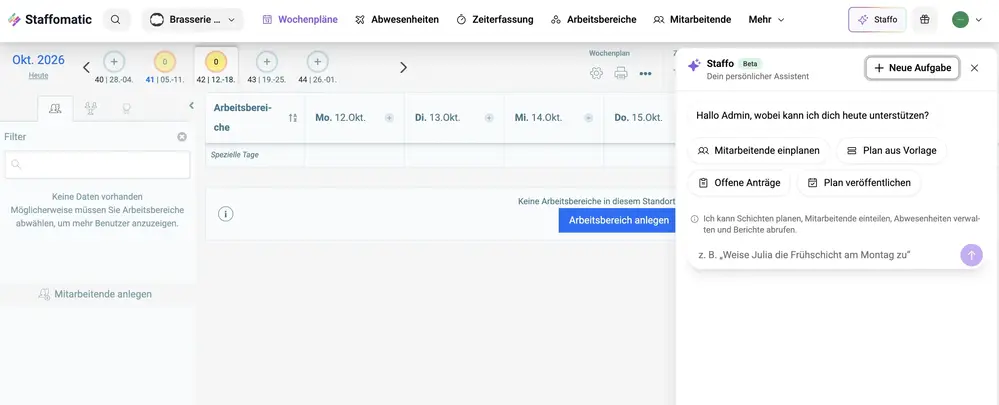Open the Brasserie location dropdown
The image size is (999, 405).
click(x=192, y=20)
